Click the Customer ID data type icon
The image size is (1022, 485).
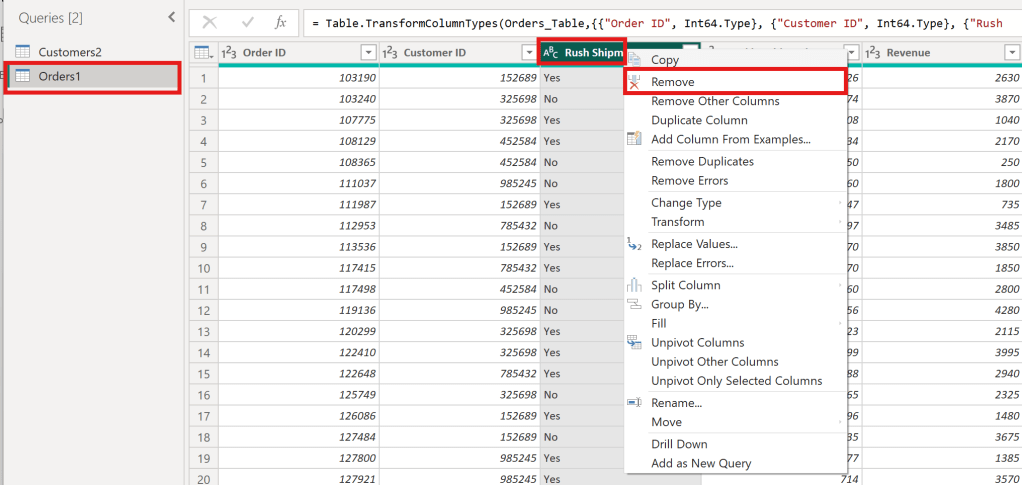[390, 53]
